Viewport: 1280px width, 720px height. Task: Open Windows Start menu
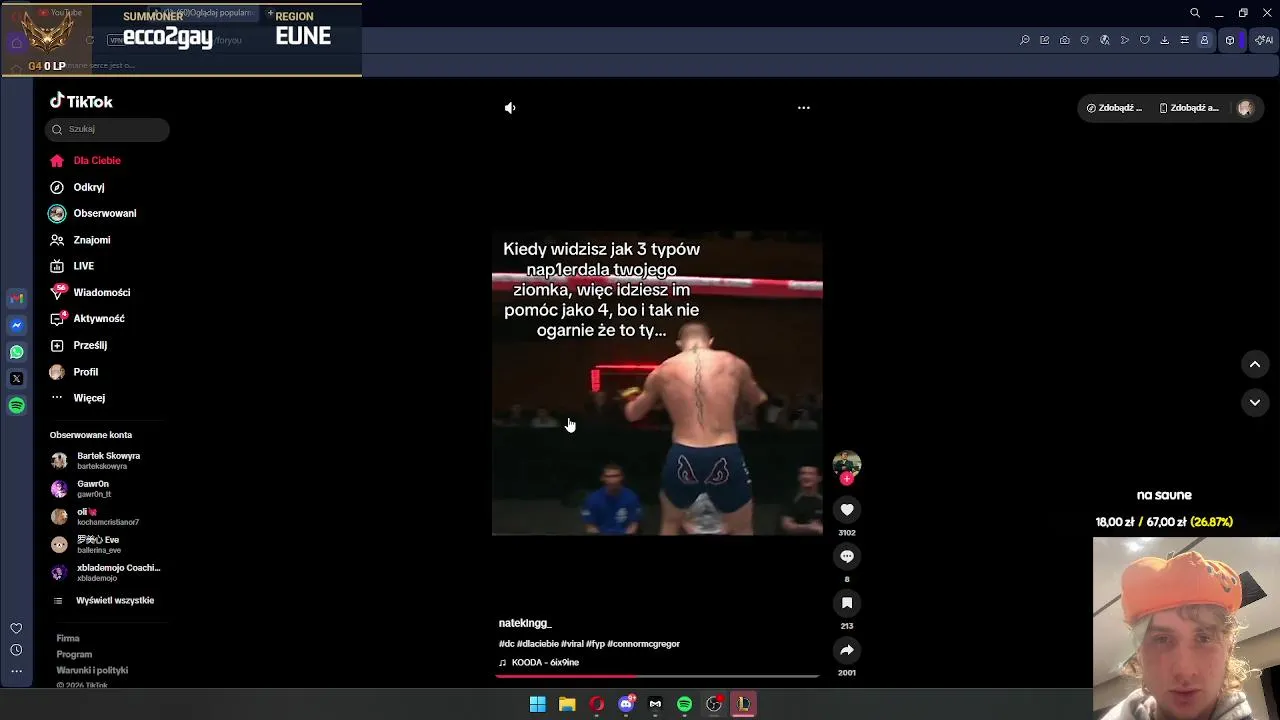(x=538, y=704)
